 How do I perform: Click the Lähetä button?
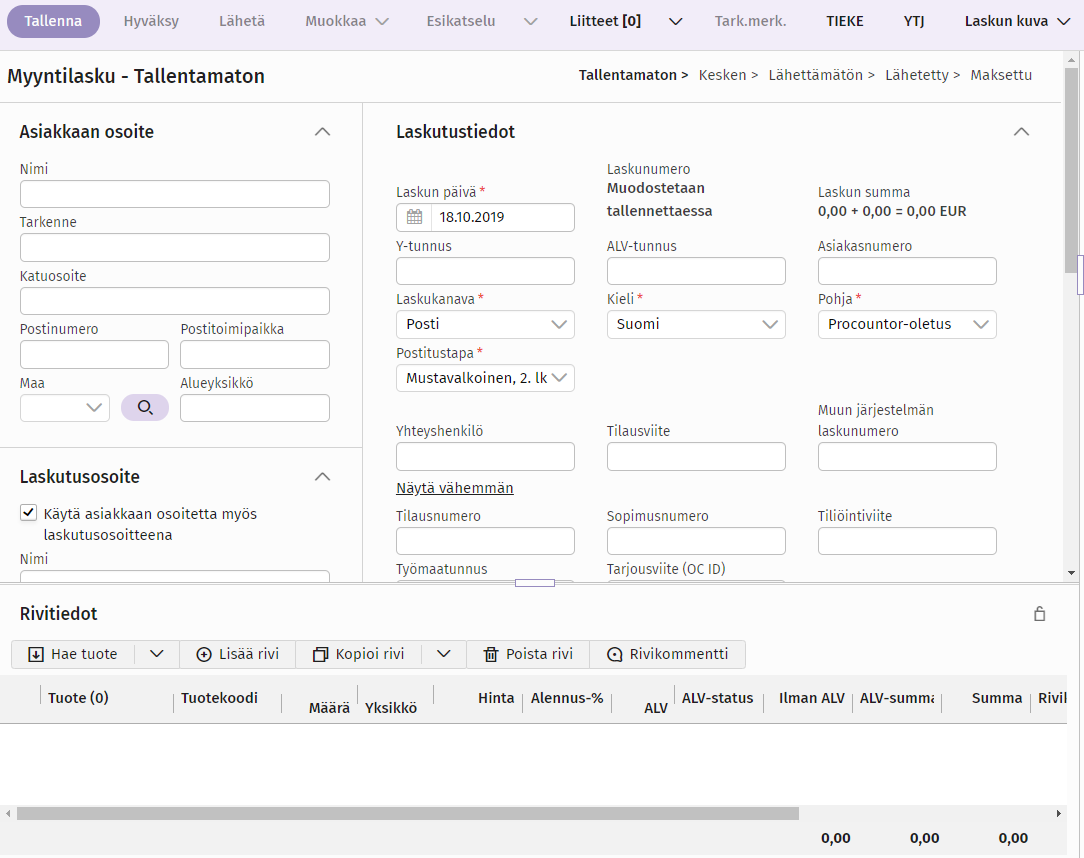(x=242, y=21)
